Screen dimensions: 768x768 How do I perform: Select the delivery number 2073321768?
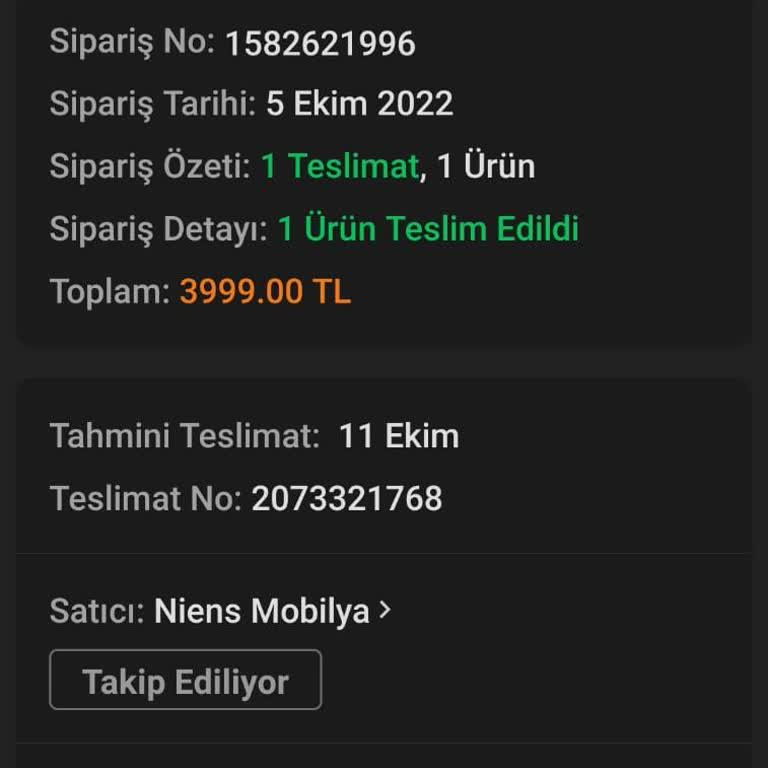pyautogui.click(x=346, y=498)
